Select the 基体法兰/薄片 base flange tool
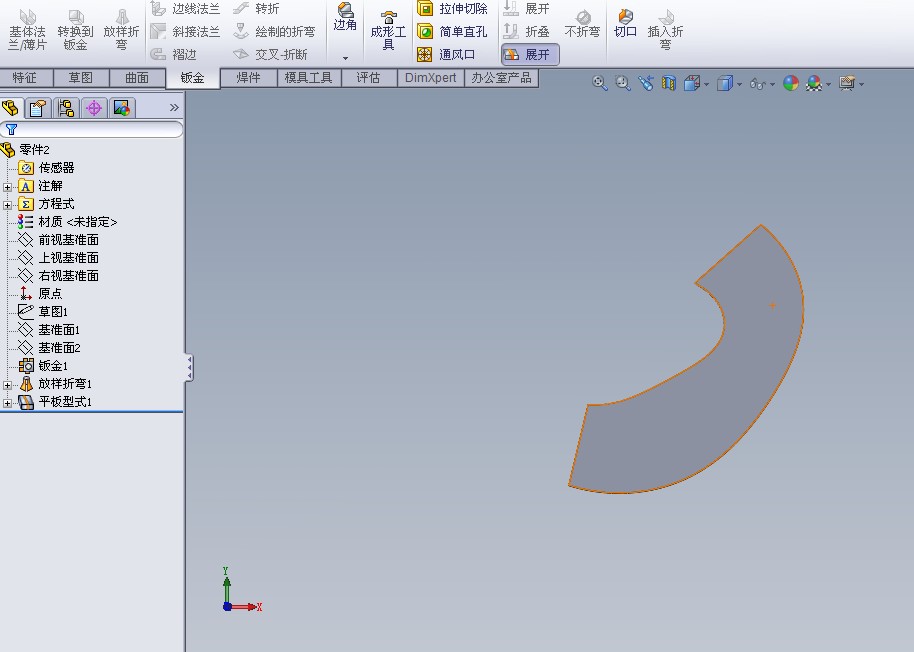Image resolution: width=914 pixels, height=652 pixels. click(27, 30)
